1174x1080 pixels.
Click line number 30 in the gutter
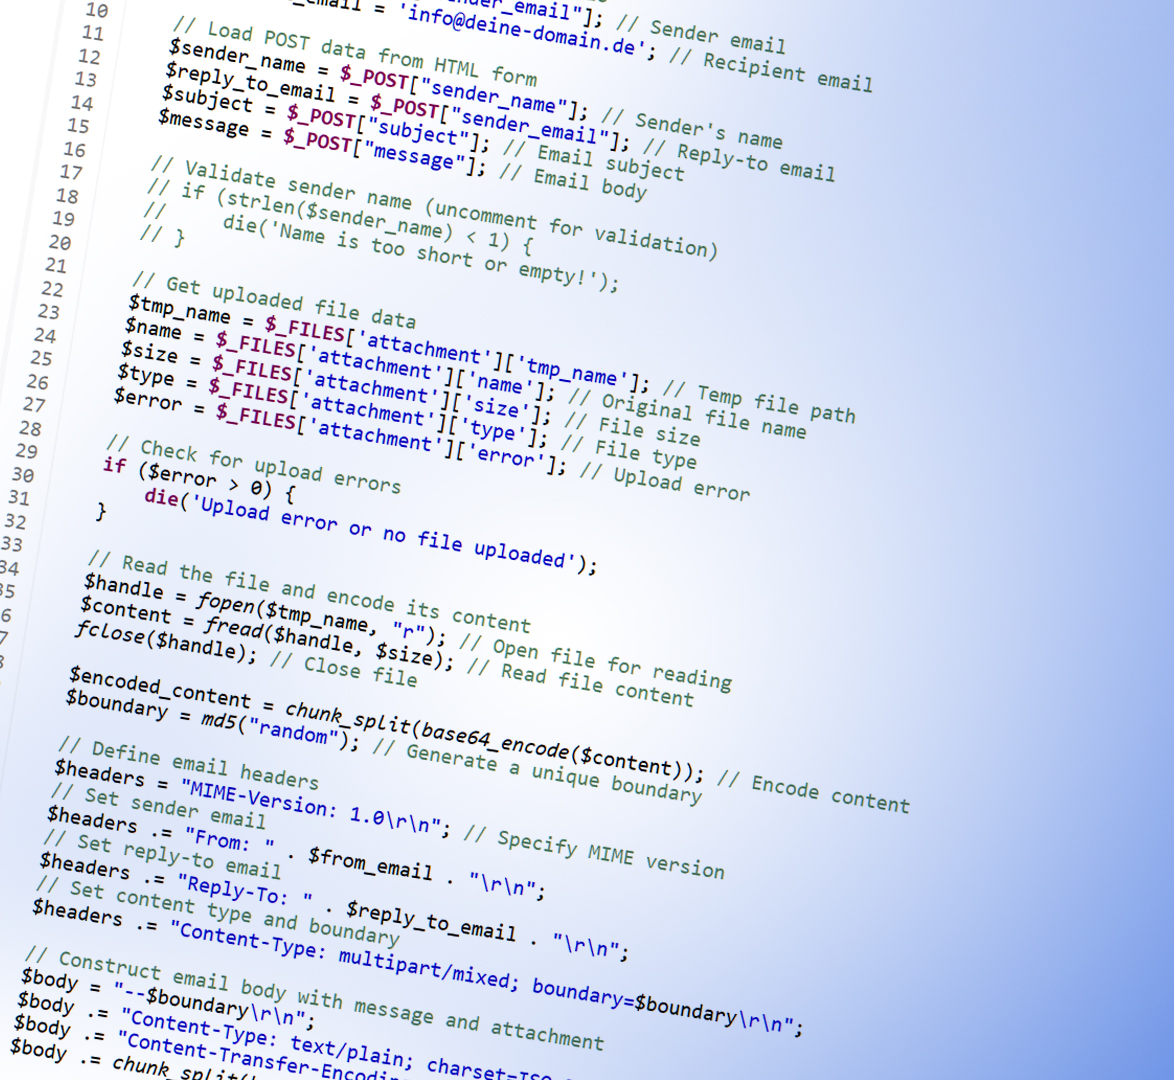point(22,475)
